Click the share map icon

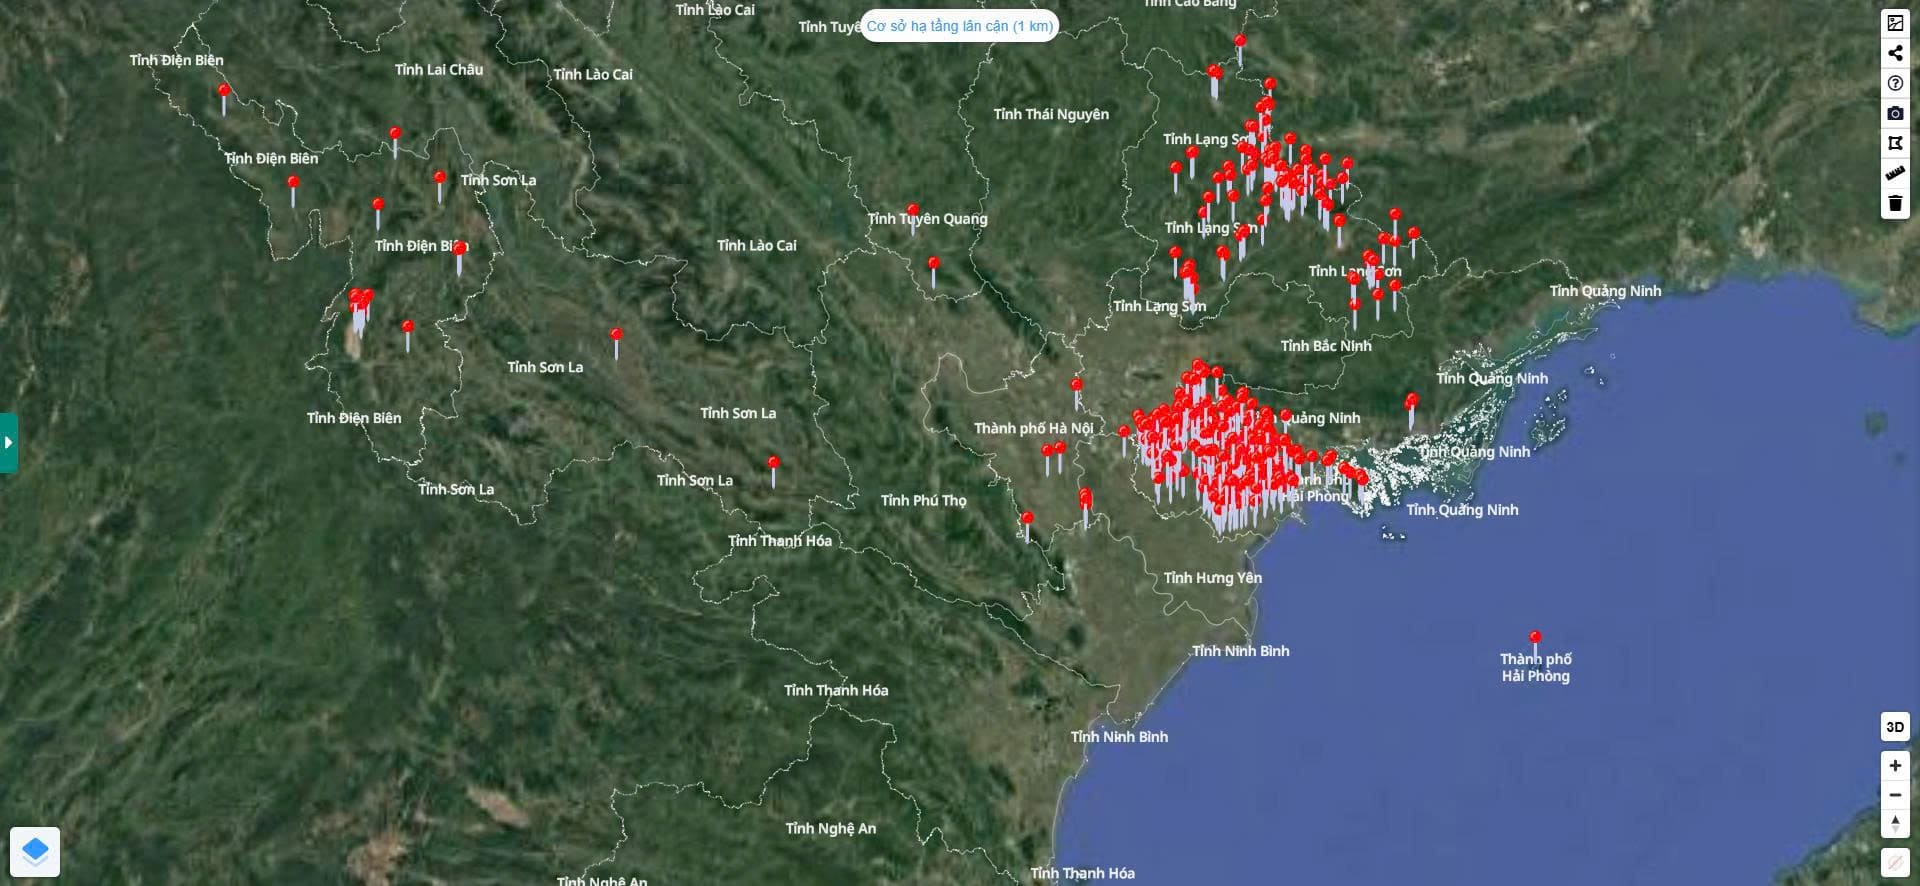coord(1895,53)
